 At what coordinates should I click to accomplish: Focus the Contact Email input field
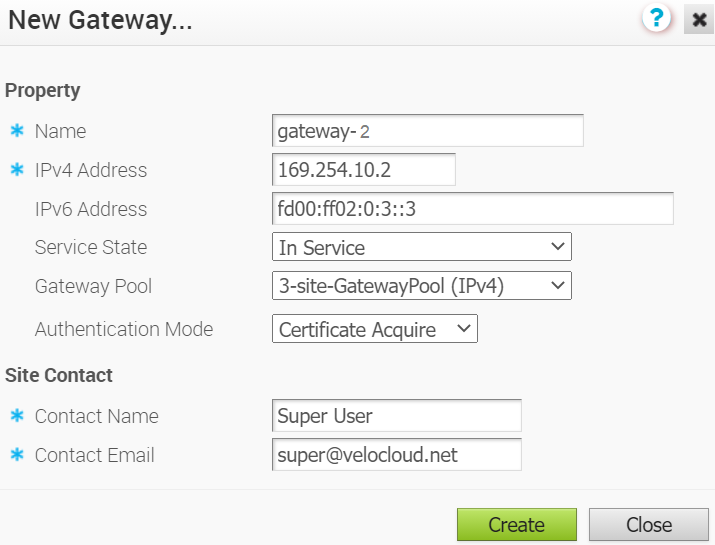point(396,455)
